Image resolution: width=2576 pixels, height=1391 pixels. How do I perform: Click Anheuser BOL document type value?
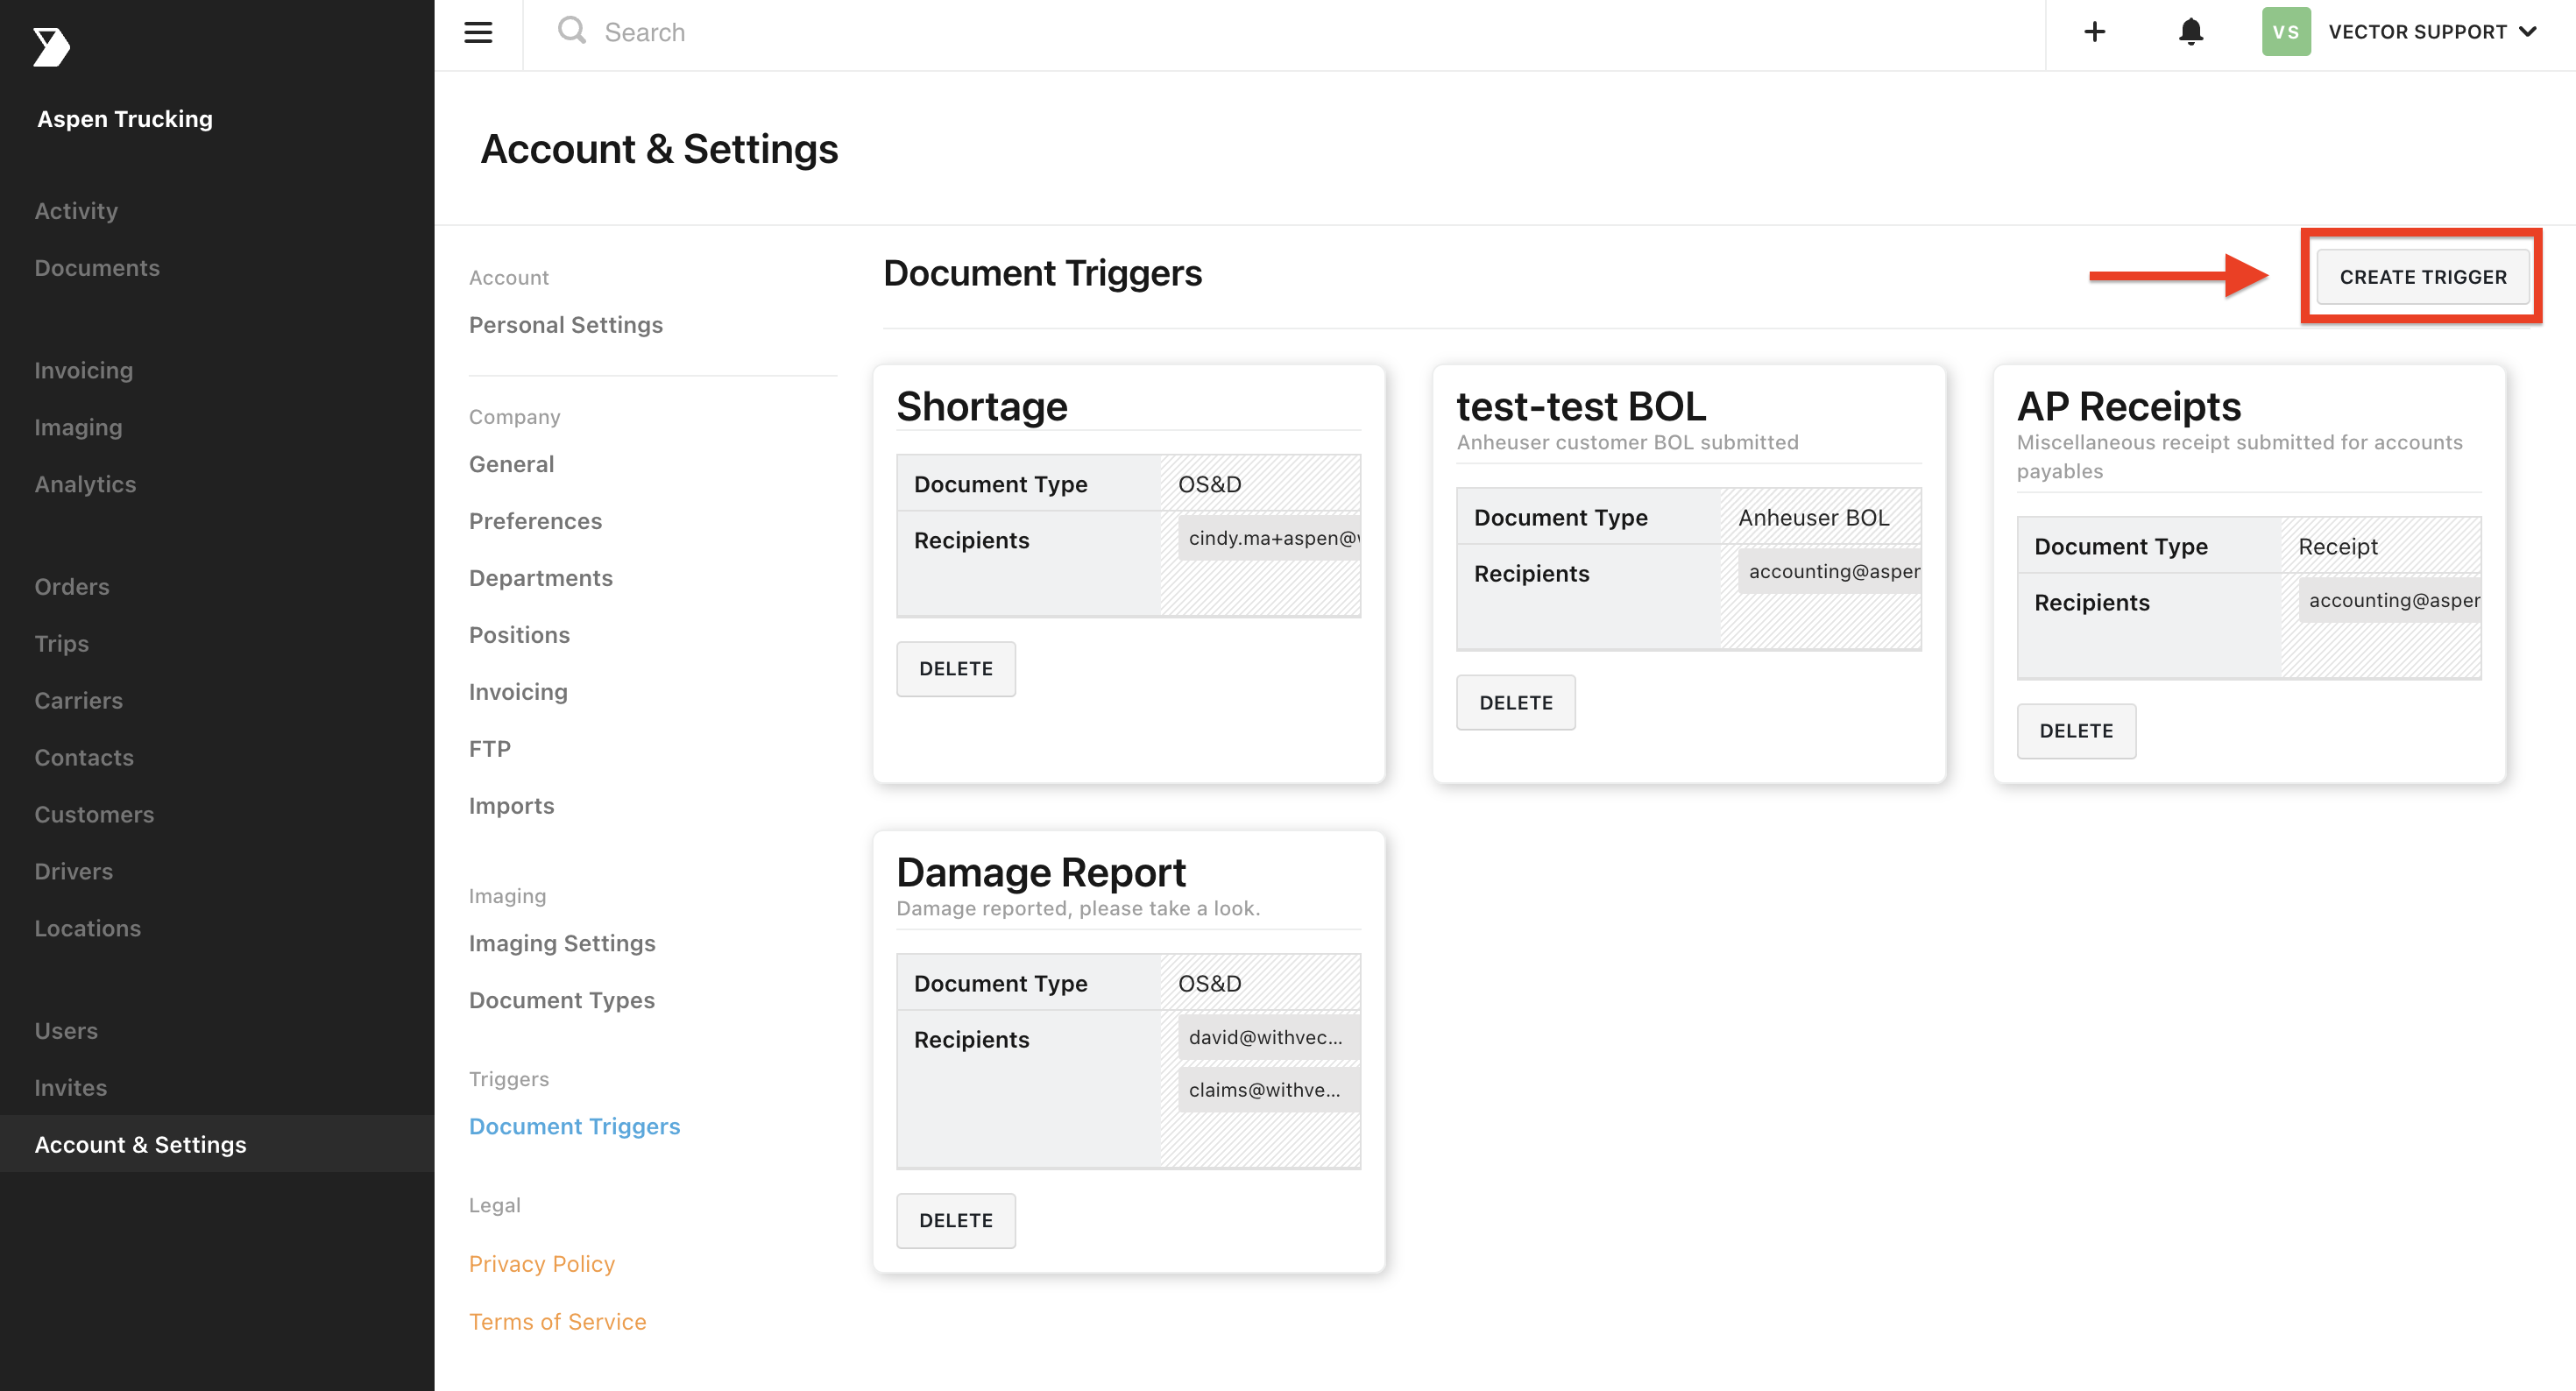(1813, 517)
